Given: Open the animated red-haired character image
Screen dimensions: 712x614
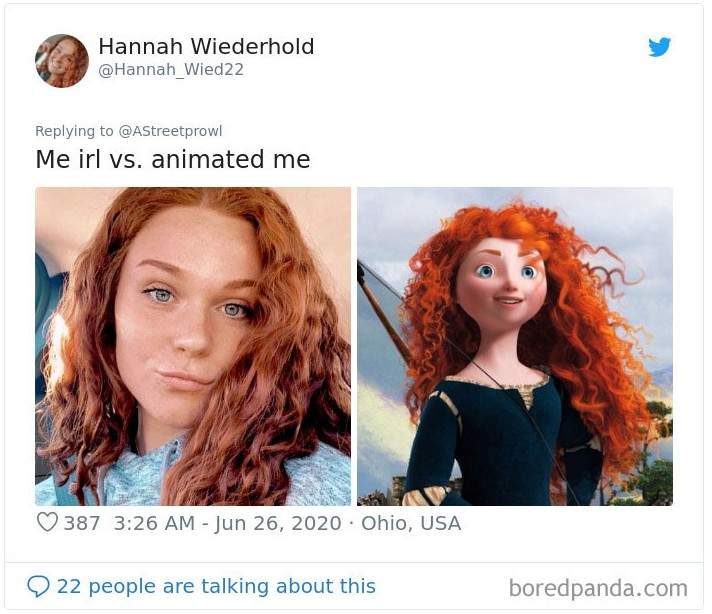Looking at the screenshot, I should click(515, 346).
